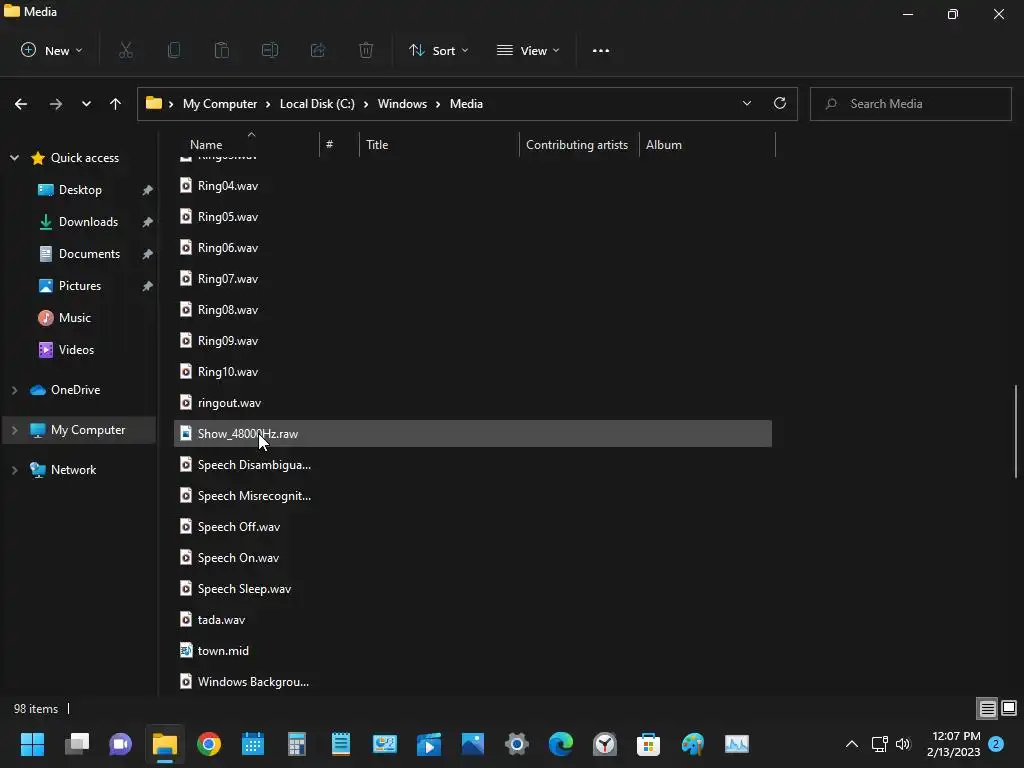1024x768 pixels.
Task: Open the New item dropdown
Action: pos(52,50)
